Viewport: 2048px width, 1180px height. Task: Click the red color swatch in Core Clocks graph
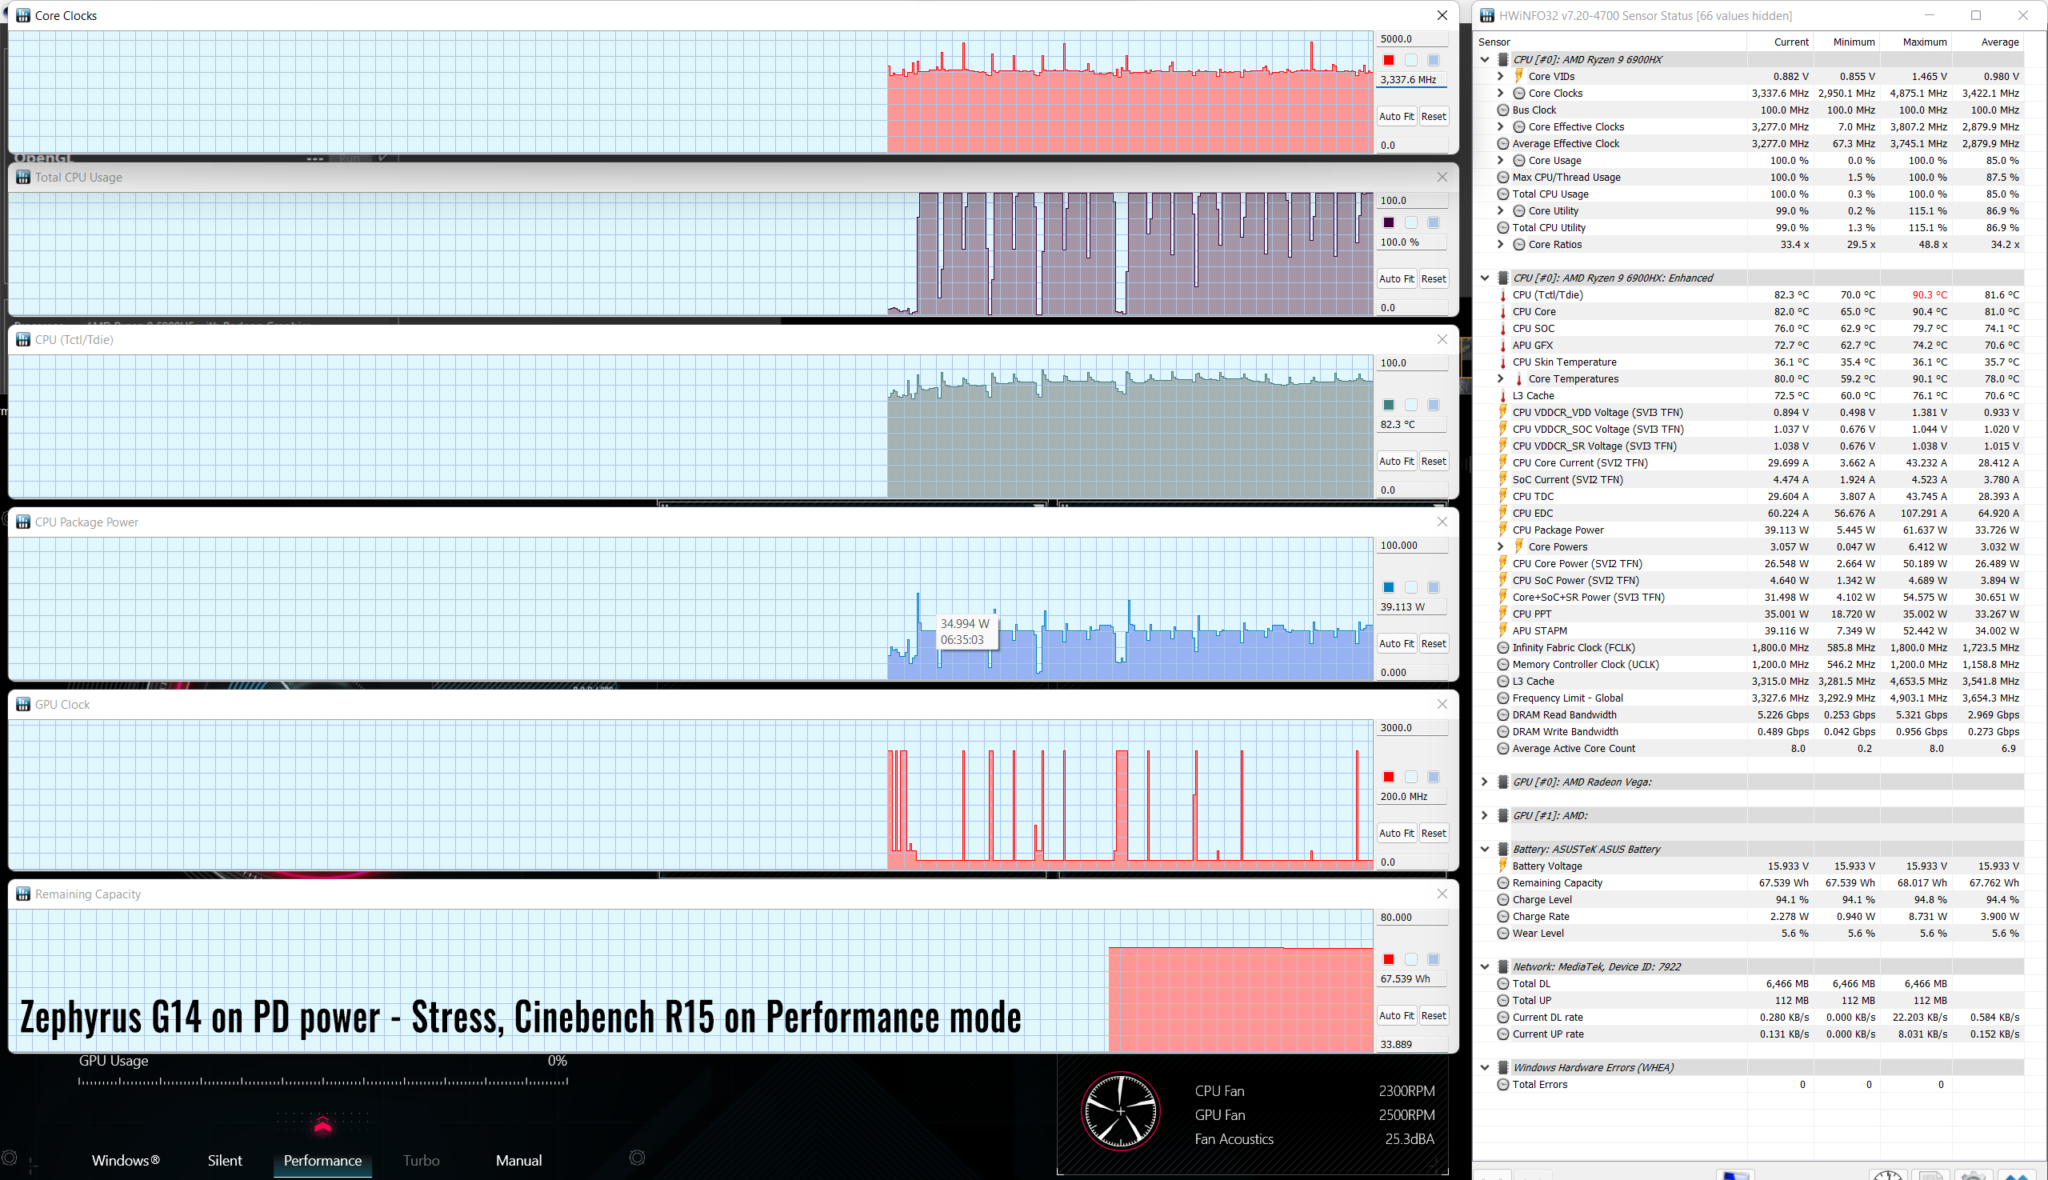coord(1388,60)
